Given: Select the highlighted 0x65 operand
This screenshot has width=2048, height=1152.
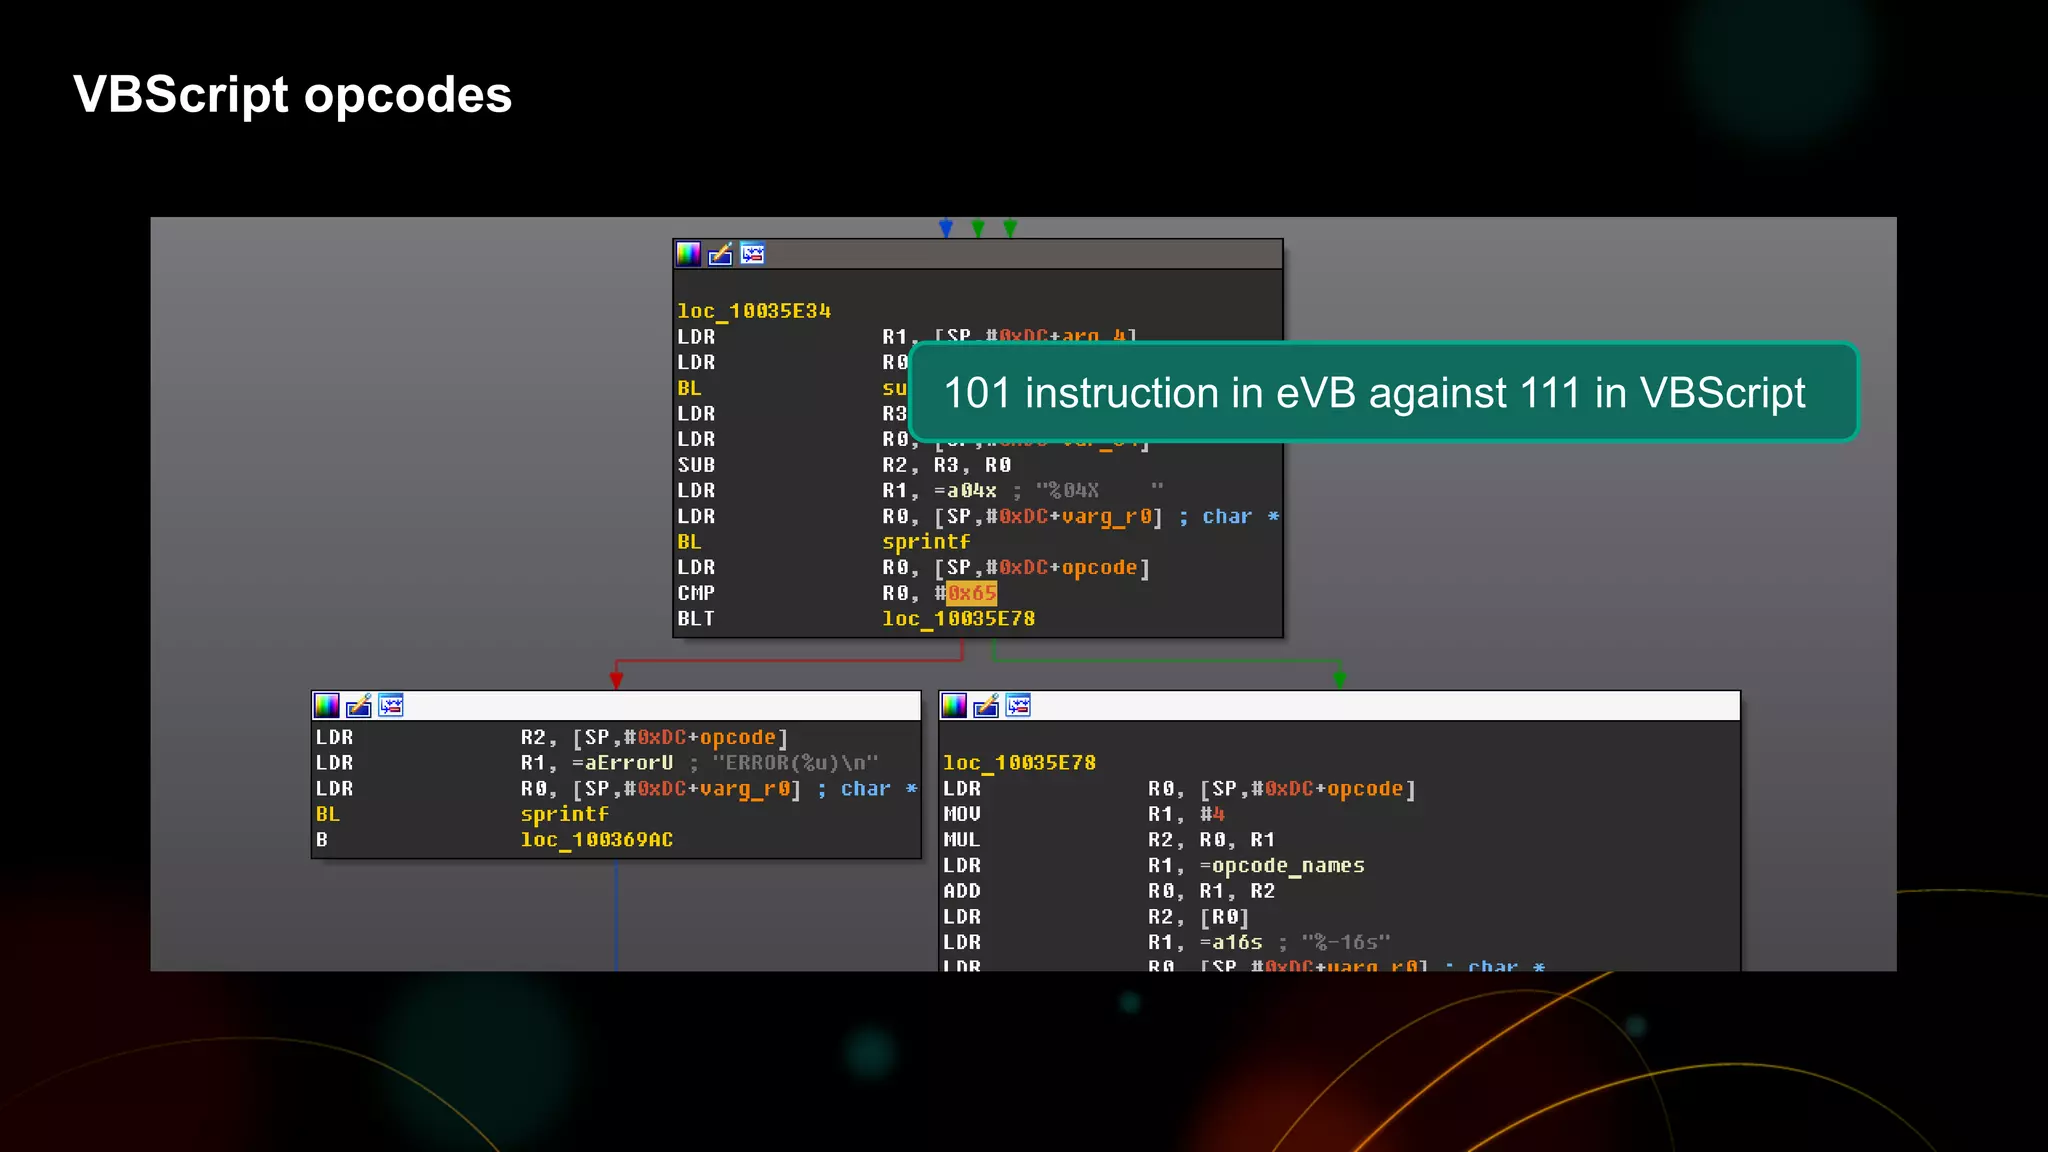Looking at the screenshot, I should pyautogui.click(x=971, y=593).
